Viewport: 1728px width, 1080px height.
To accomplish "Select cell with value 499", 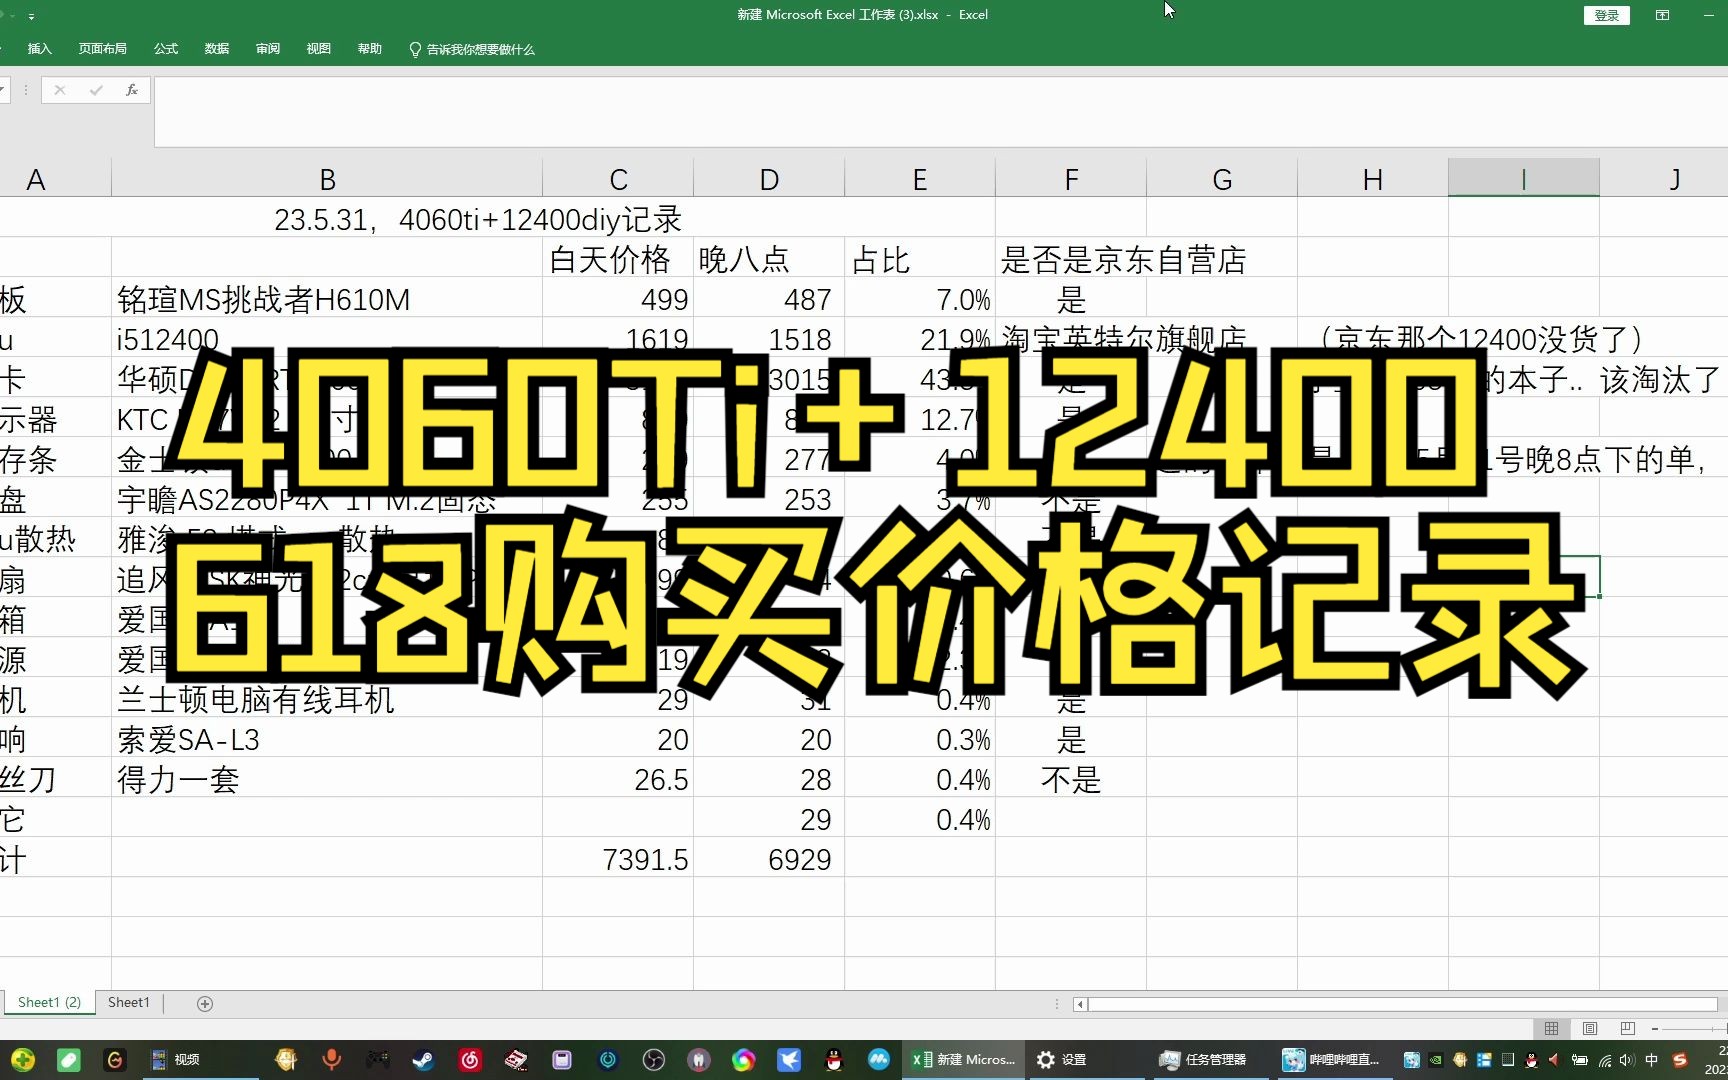I will tap(618, 299).
